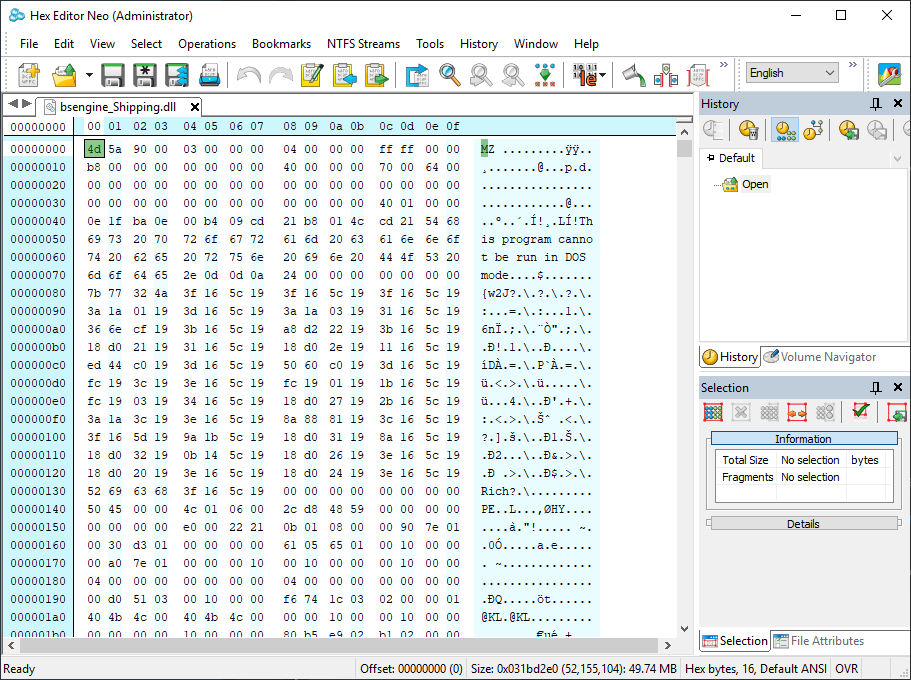Open the NTFS Streams menu
This screenshot has height=680, width=911.
click(363, 44)
